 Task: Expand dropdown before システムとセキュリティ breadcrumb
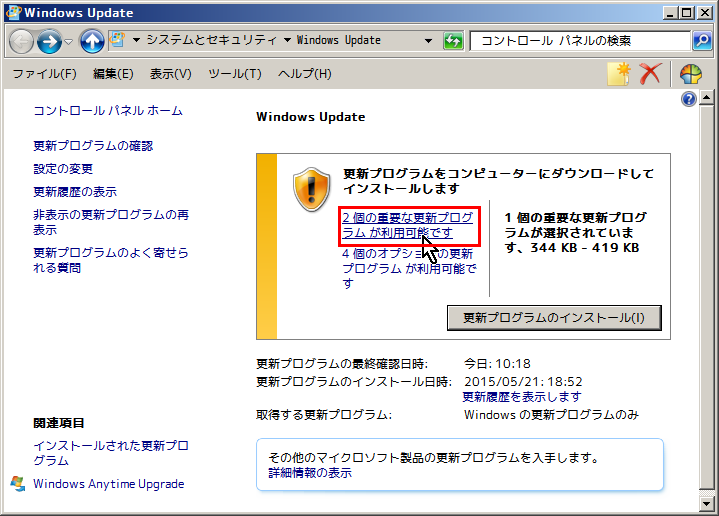tap(136, 40)
